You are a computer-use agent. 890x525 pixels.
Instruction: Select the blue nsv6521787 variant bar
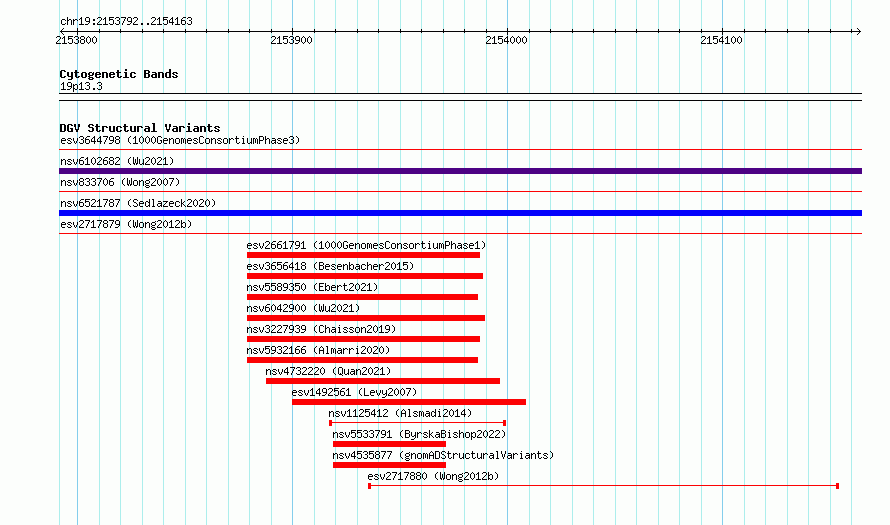(460, 213)
